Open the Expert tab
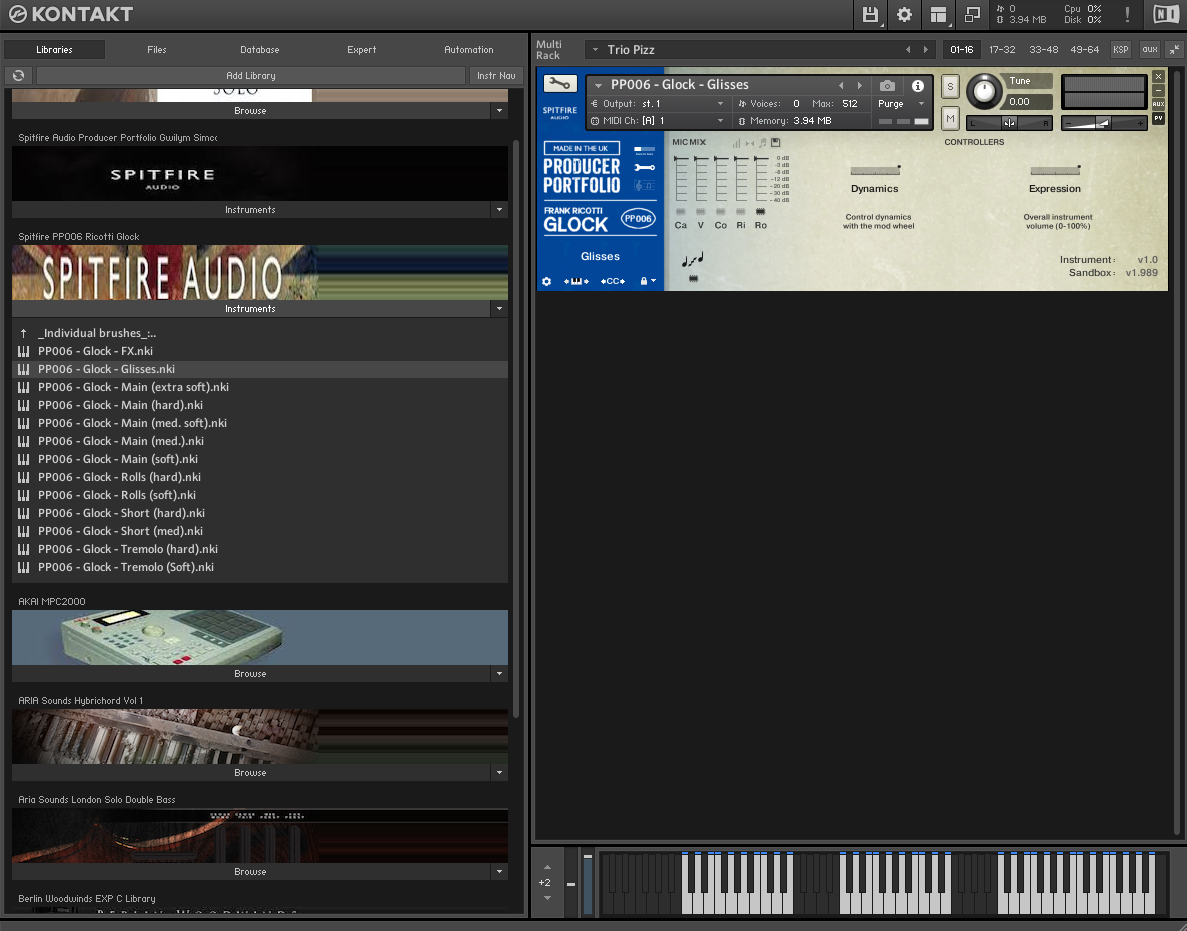 click(362, 50)
